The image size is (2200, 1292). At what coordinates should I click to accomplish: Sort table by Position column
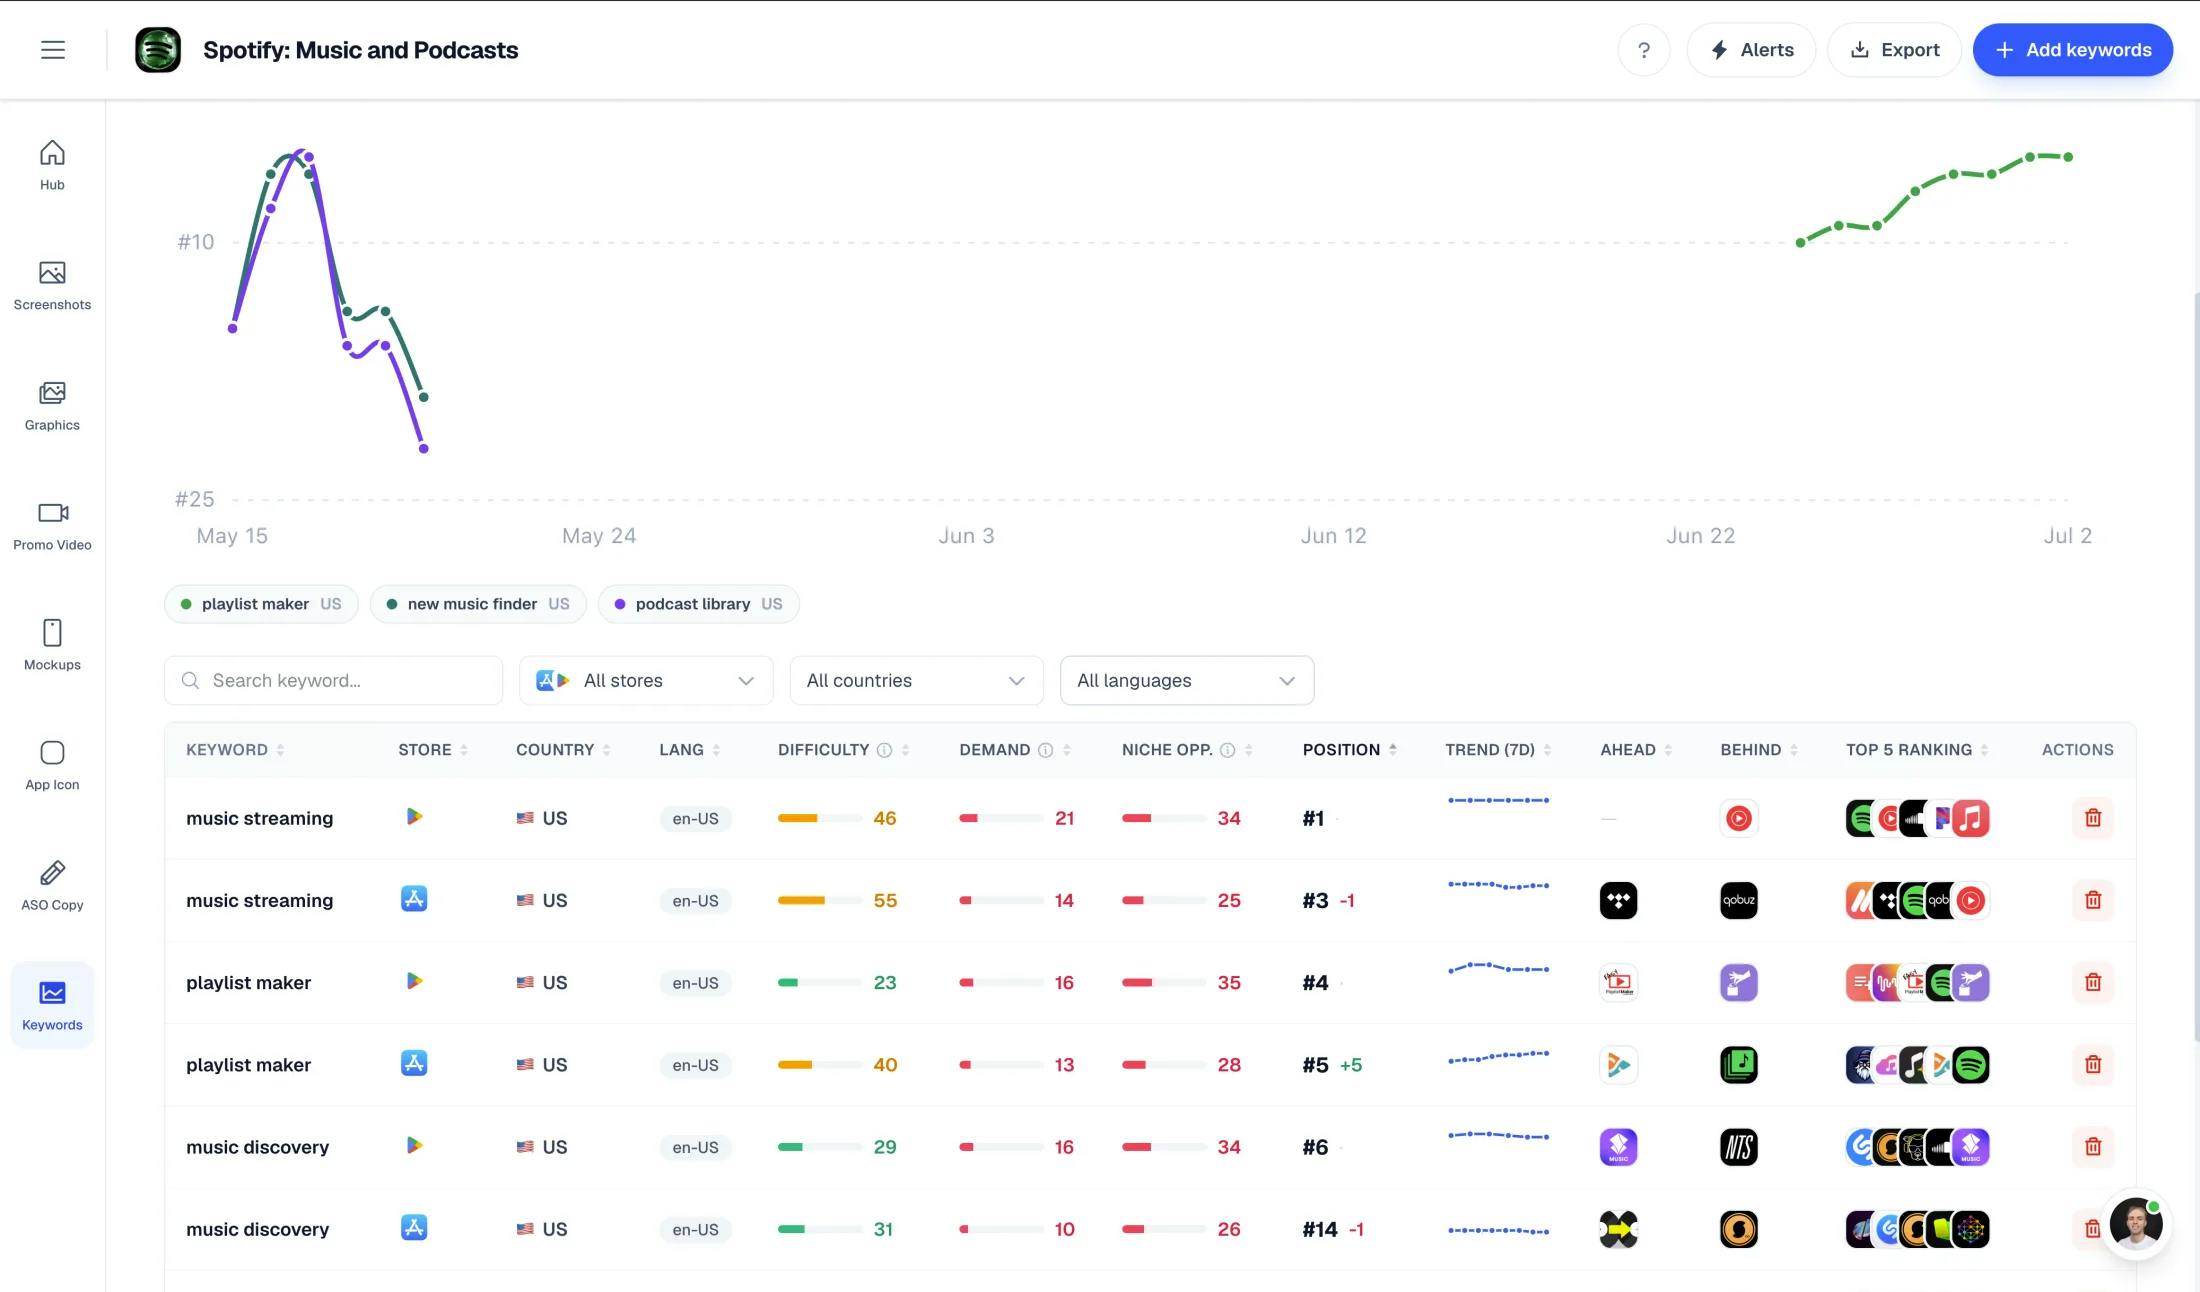point(1349,750)
